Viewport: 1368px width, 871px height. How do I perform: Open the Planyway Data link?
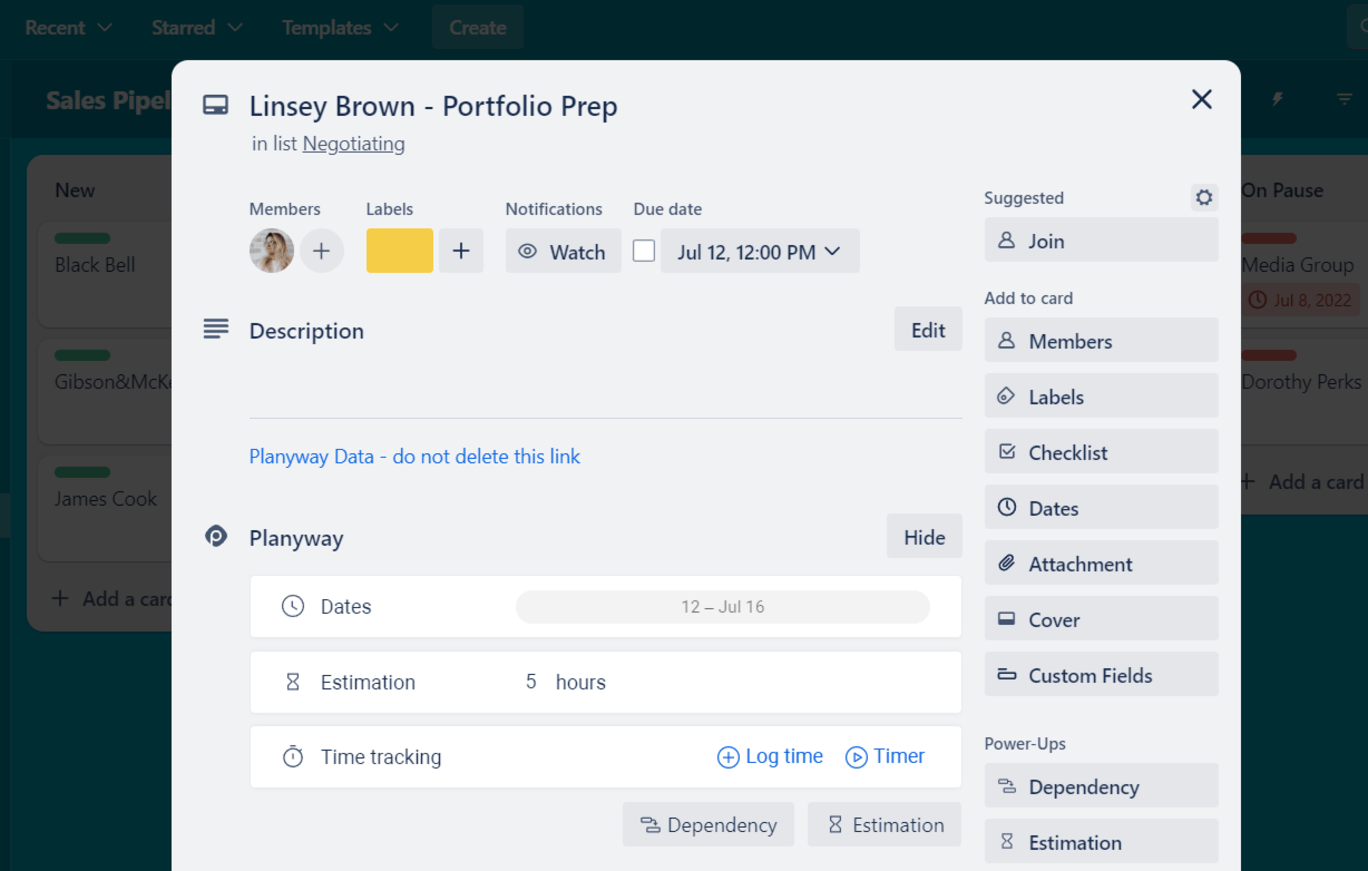click(414, 456)
